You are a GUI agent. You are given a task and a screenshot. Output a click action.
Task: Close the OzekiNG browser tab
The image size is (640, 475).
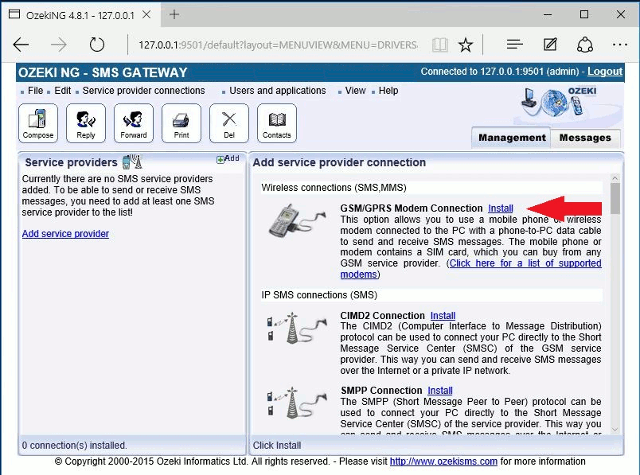click(x=146, y=15)
